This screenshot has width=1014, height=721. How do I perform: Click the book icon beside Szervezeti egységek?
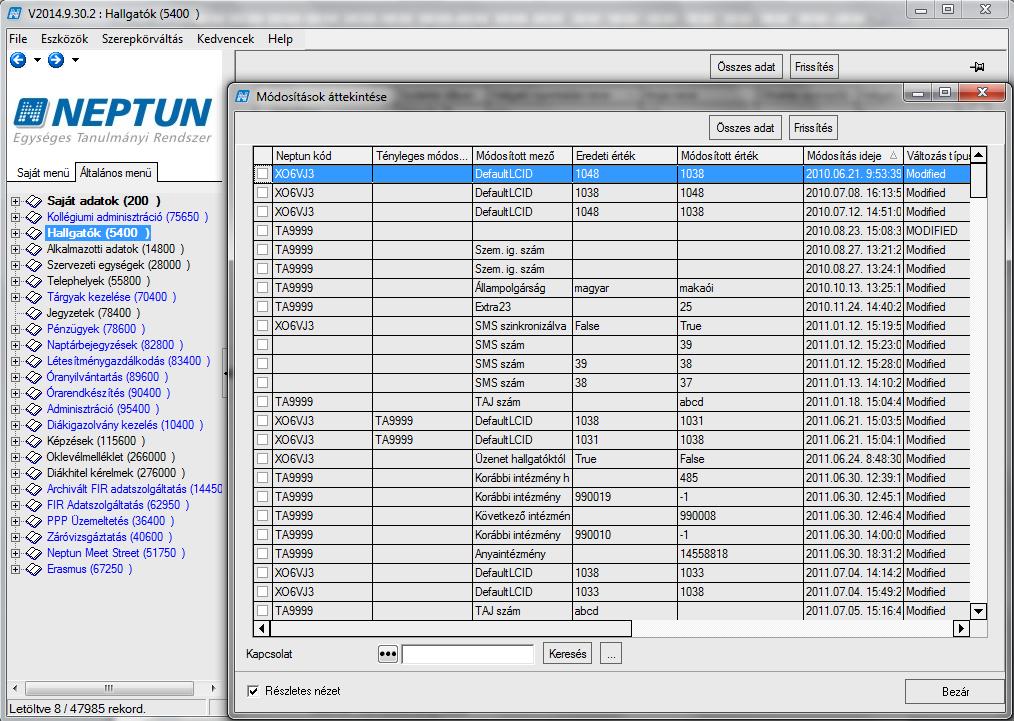(34, 265)
